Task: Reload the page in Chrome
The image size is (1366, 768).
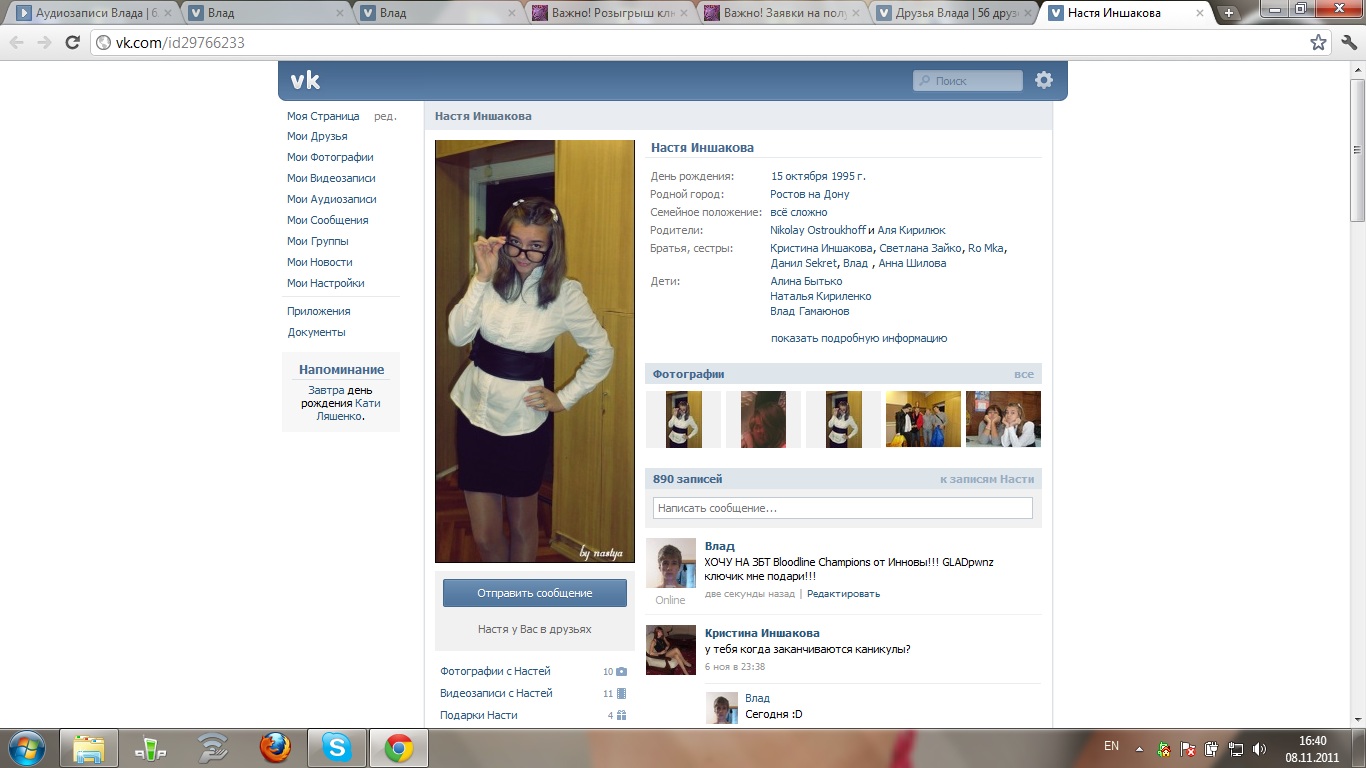Action: coord(72,43)
